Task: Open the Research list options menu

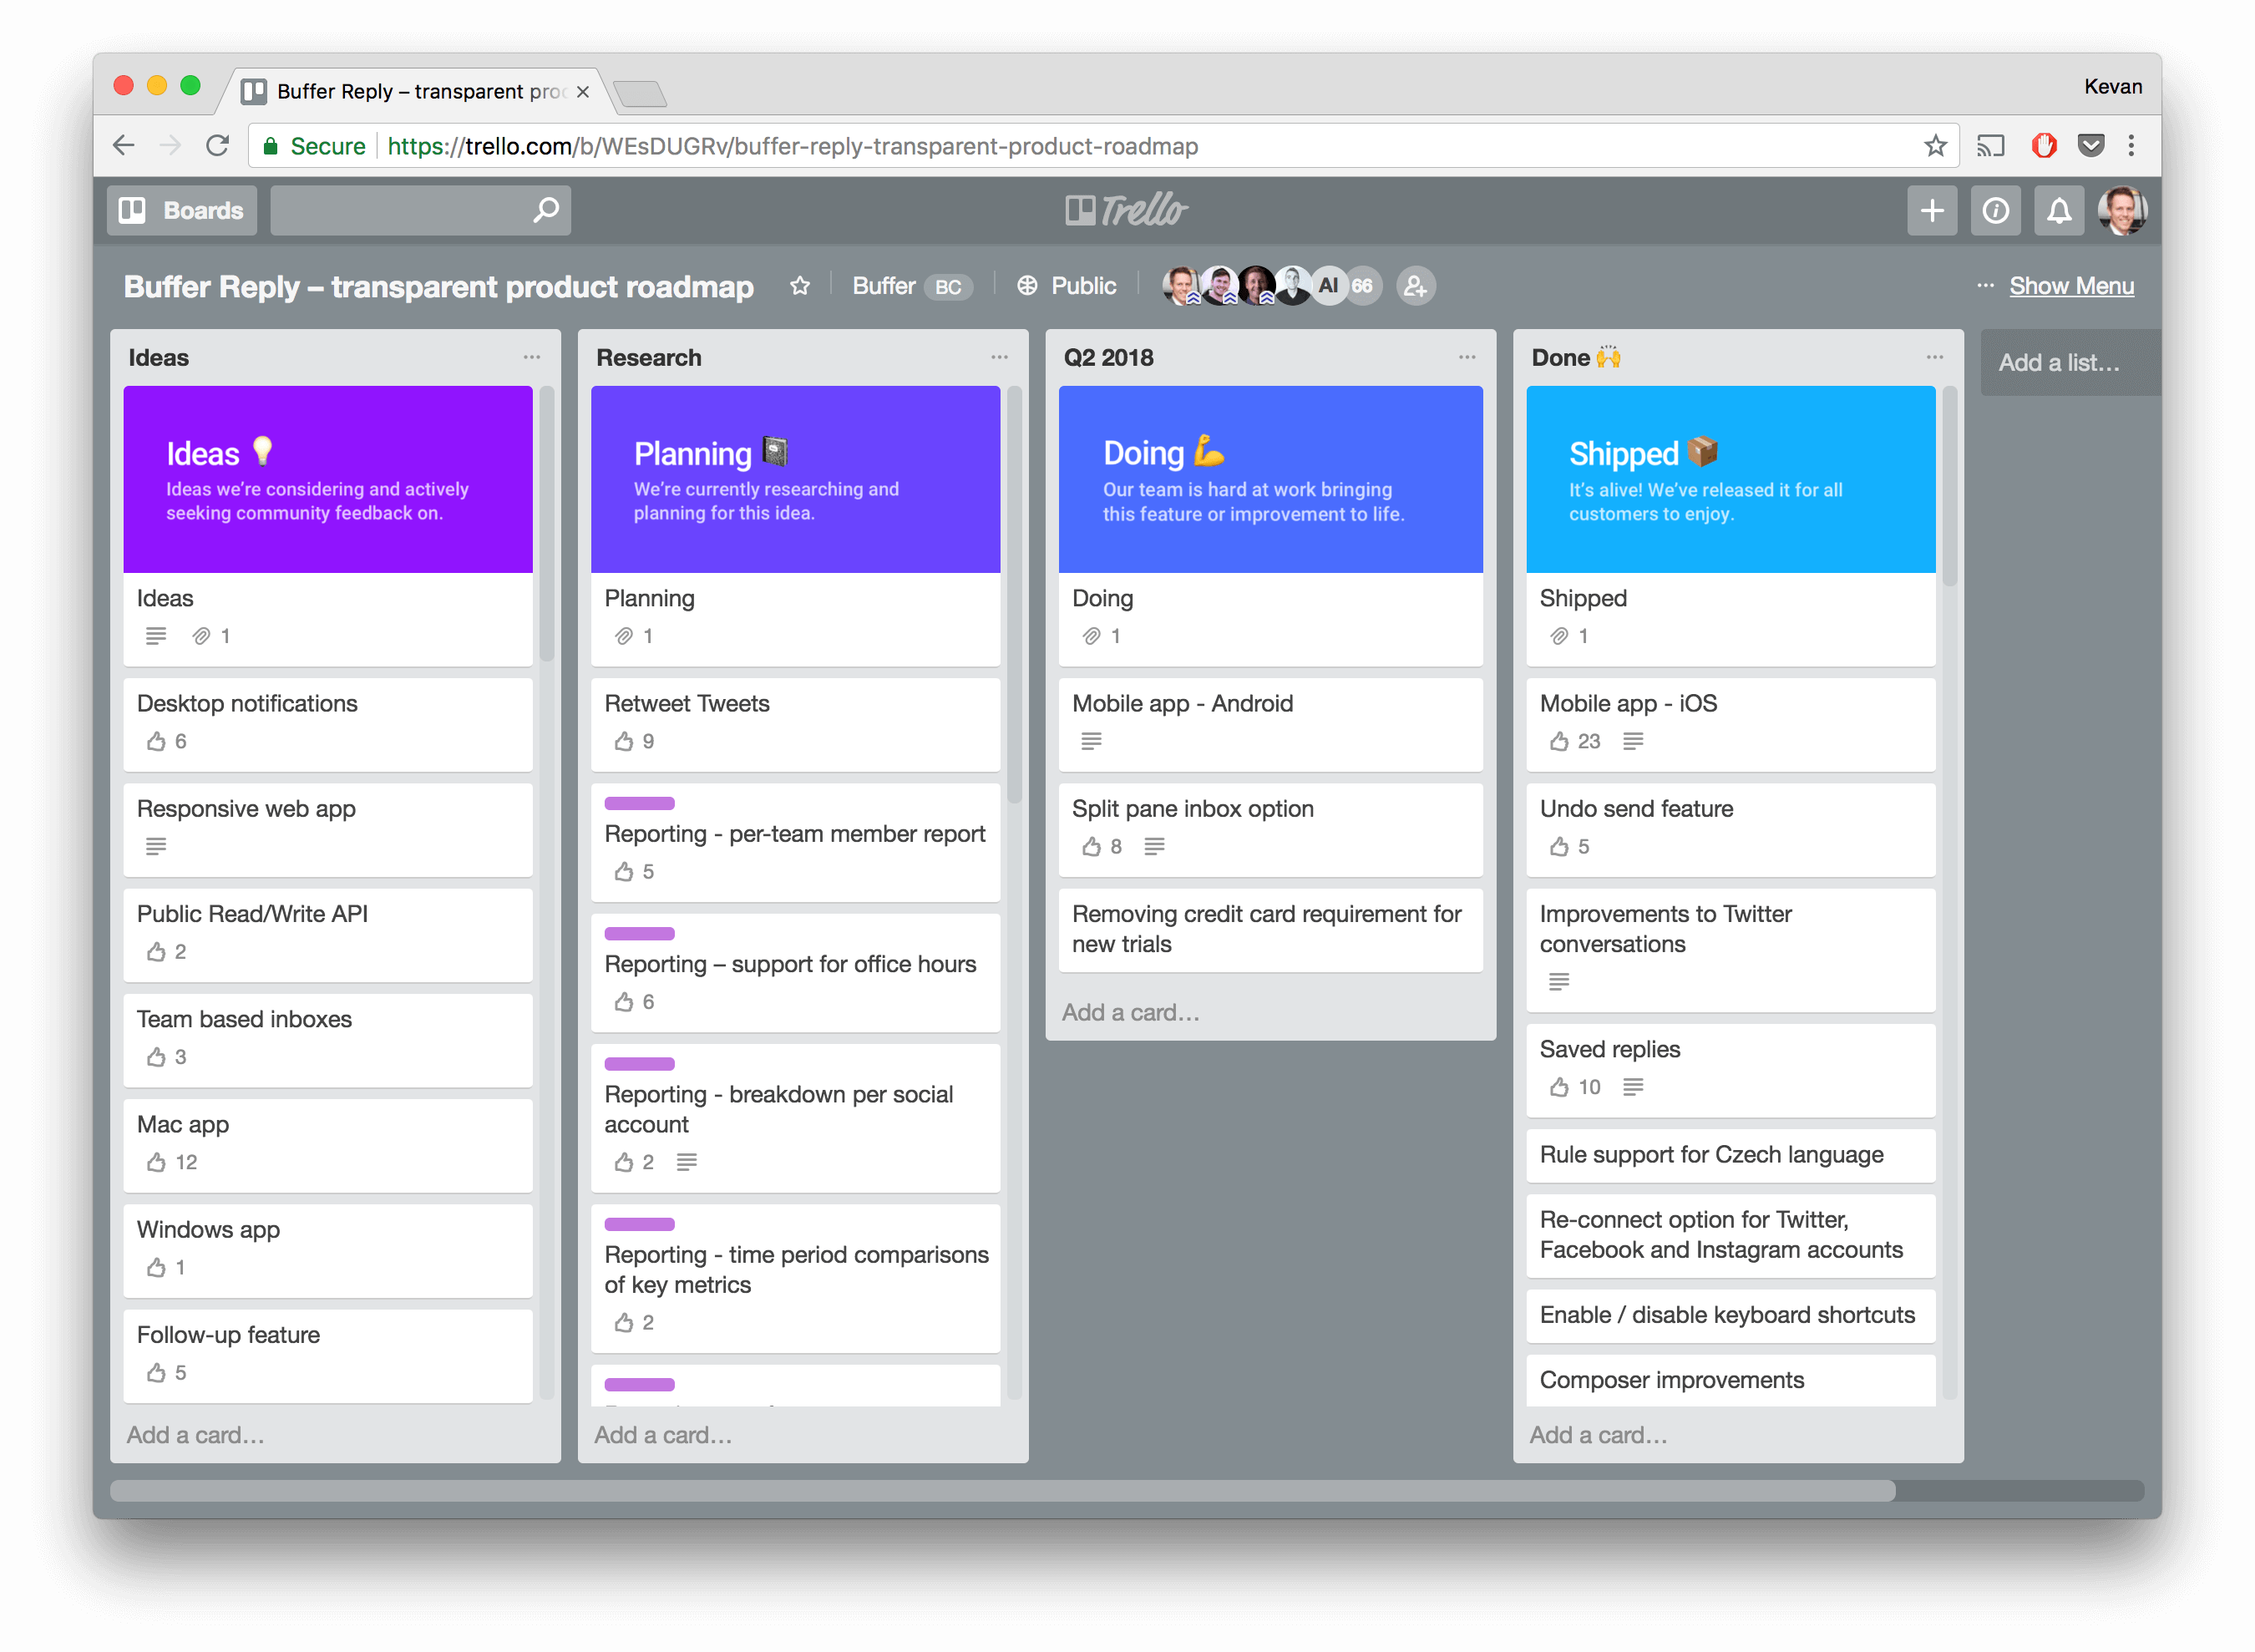Action: tap(999, 357)
